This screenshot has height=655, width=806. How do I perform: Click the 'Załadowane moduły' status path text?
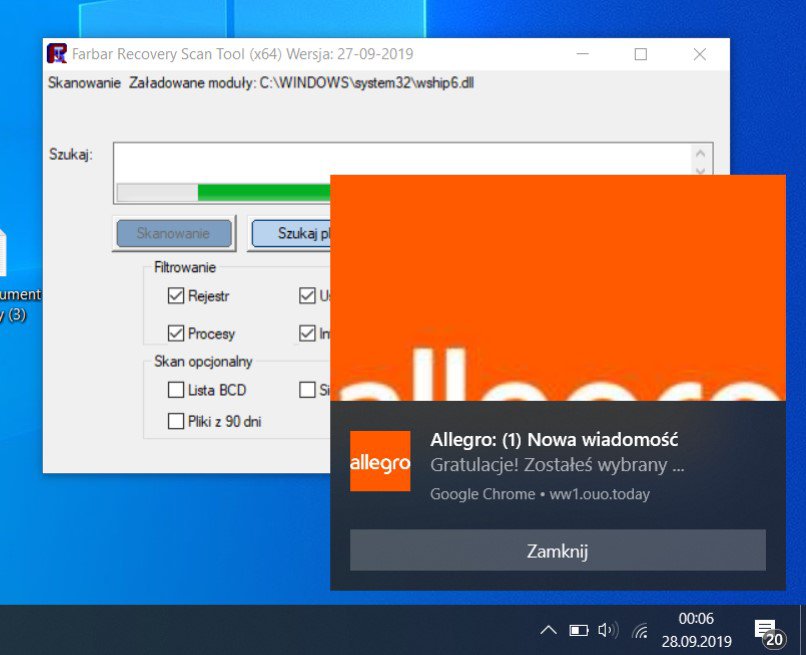click(x=301, y=83)
